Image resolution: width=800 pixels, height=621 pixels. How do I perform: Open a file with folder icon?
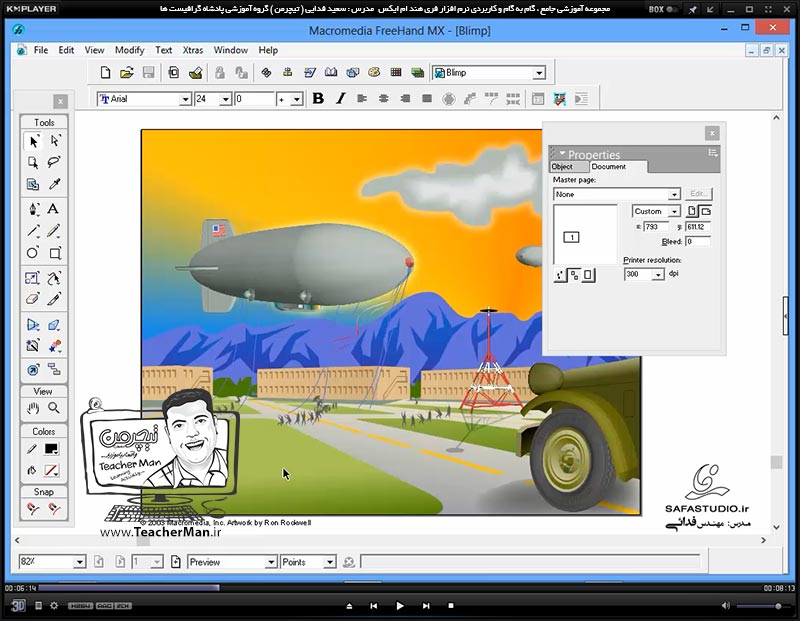(x=127, y=72)
